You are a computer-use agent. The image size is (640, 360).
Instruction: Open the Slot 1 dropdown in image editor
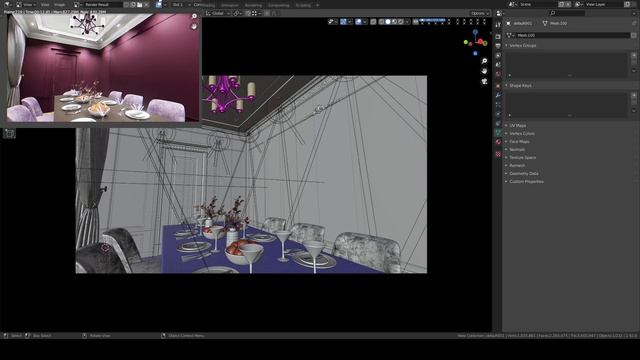coord(181,4)
